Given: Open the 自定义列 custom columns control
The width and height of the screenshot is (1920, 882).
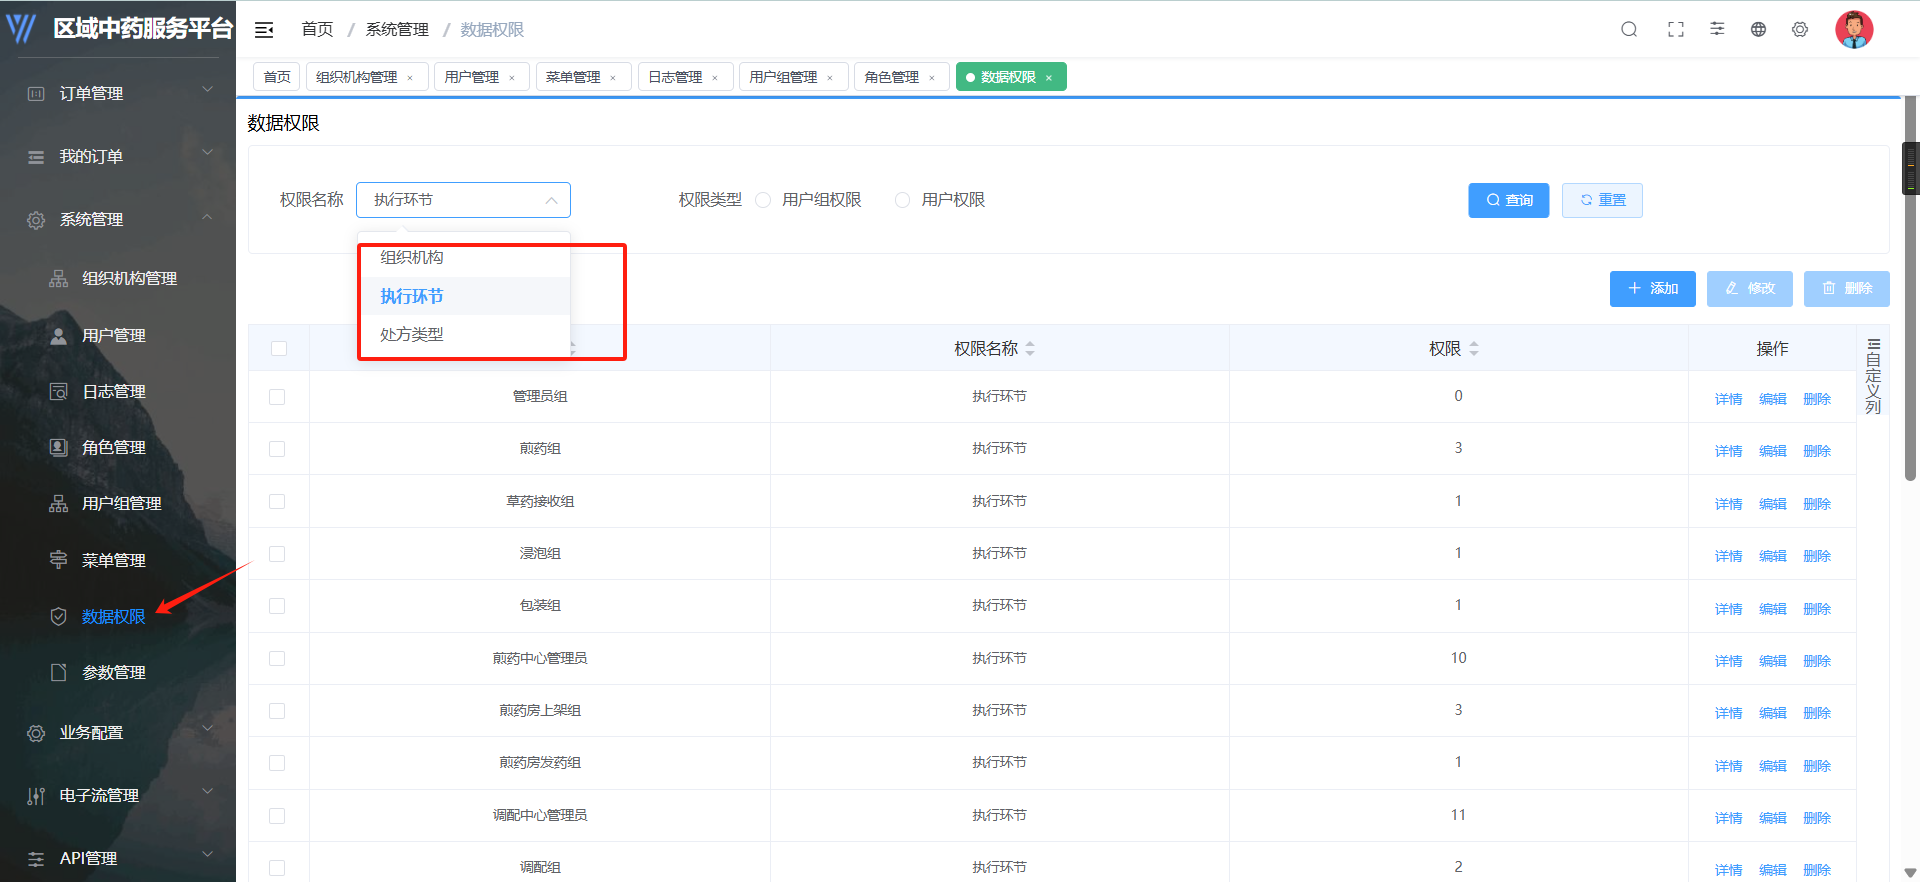Looking at the screenshot, I should pos(1873,376).
